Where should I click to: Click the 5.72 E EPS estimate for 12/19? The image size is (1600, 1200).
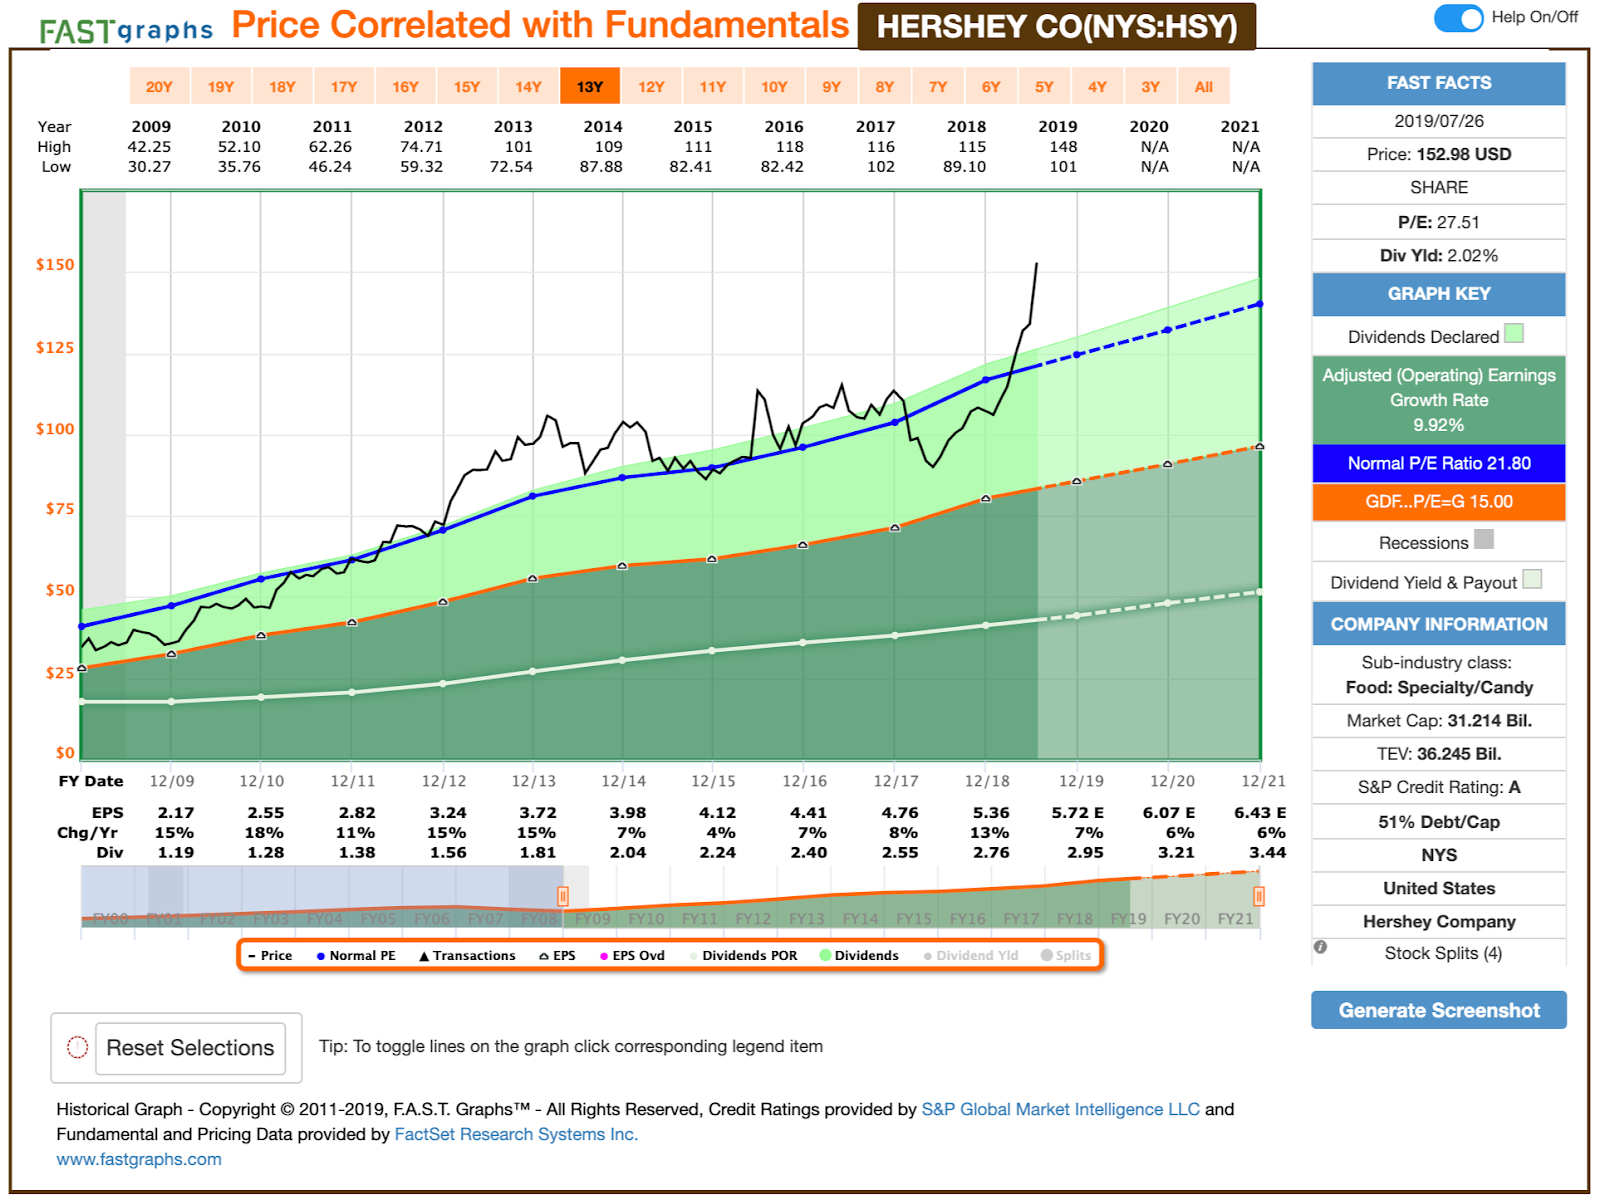[x=1077, y=813]
